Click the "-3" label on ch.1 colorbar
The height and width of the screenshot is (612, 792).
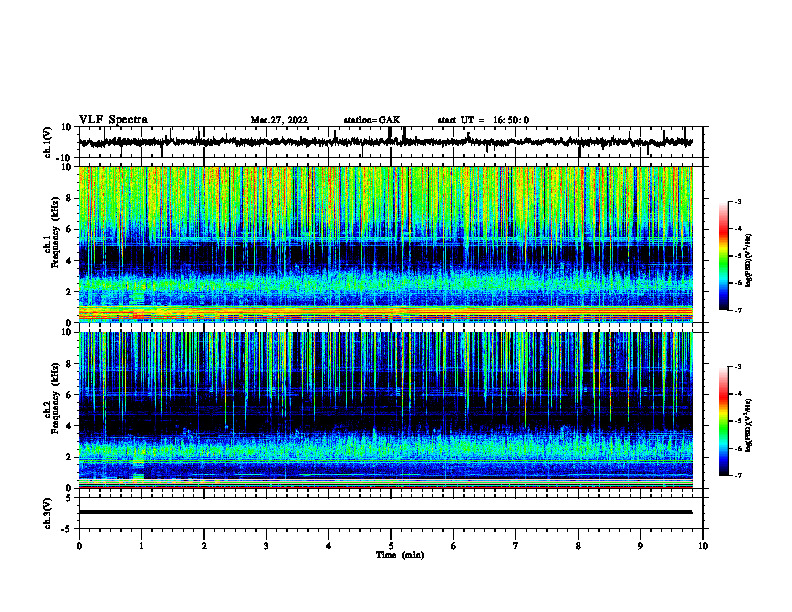737,201
